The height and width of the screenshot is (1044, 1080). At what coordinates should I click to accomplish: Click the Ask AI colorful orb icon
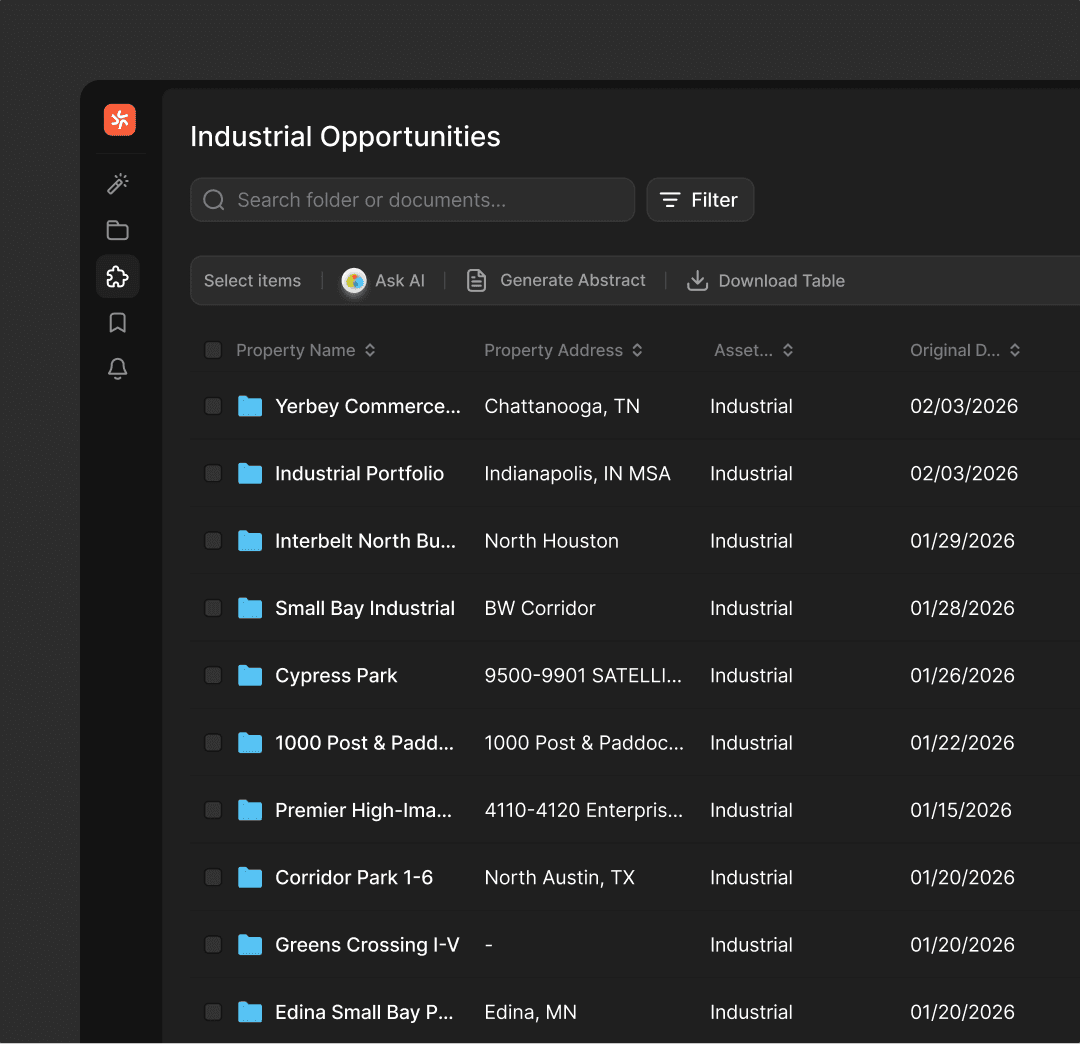pyautogui.click(x=354, y=281)
